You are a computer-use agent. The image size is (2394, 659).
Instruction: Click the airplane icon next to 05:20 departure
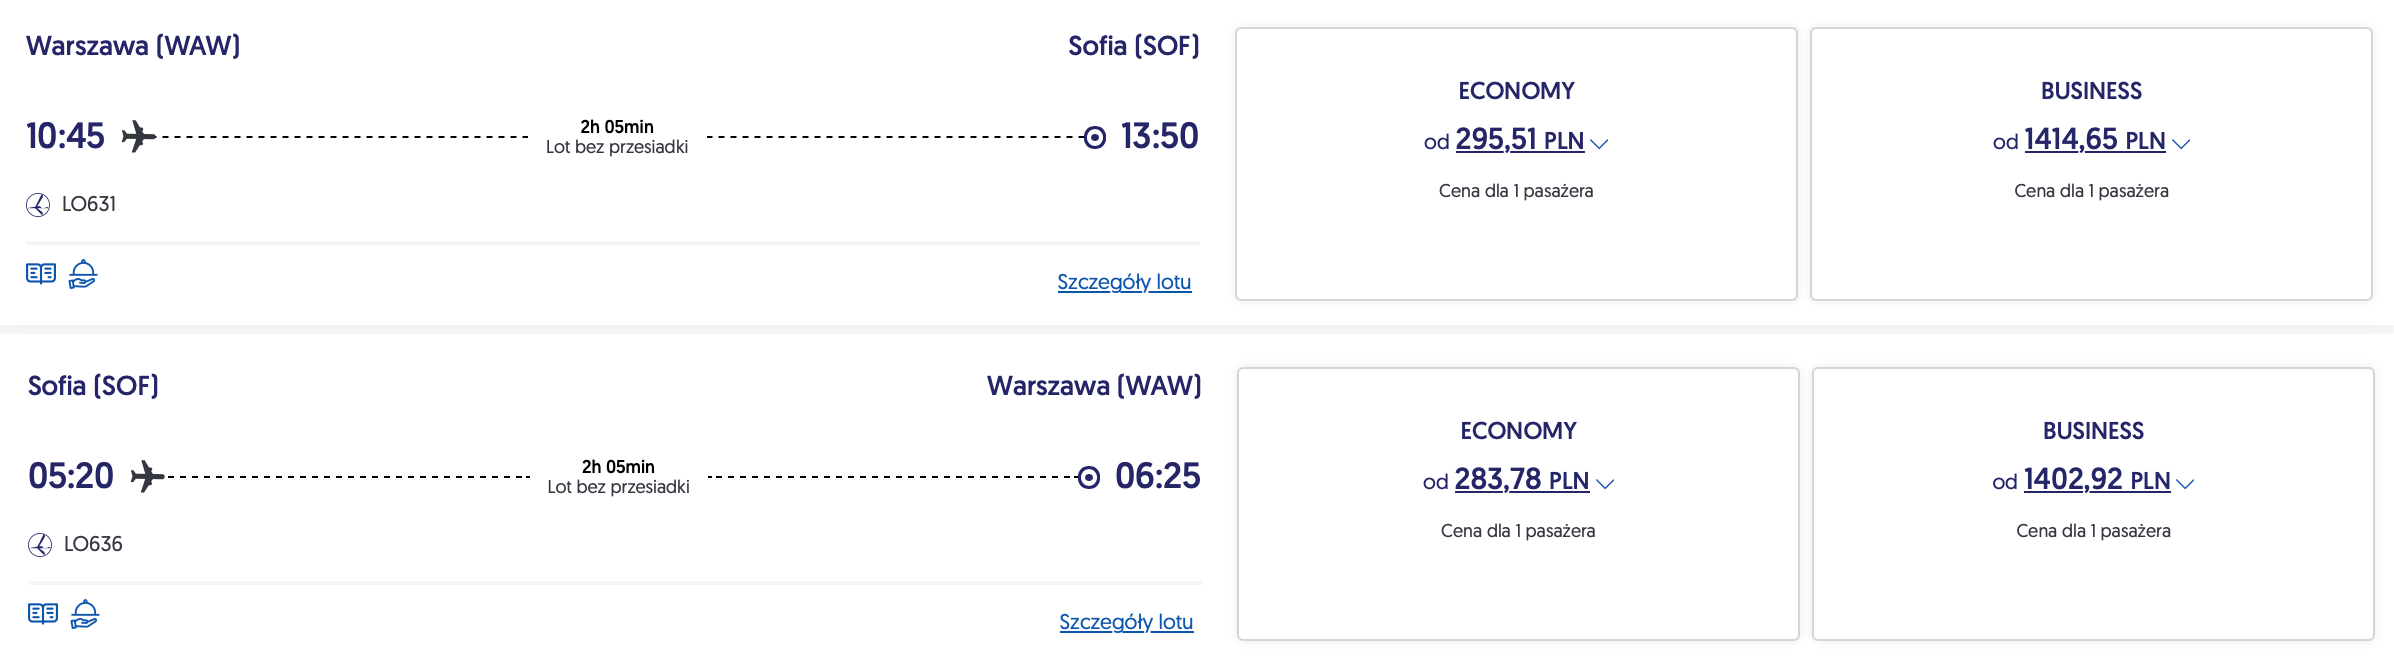147,476
